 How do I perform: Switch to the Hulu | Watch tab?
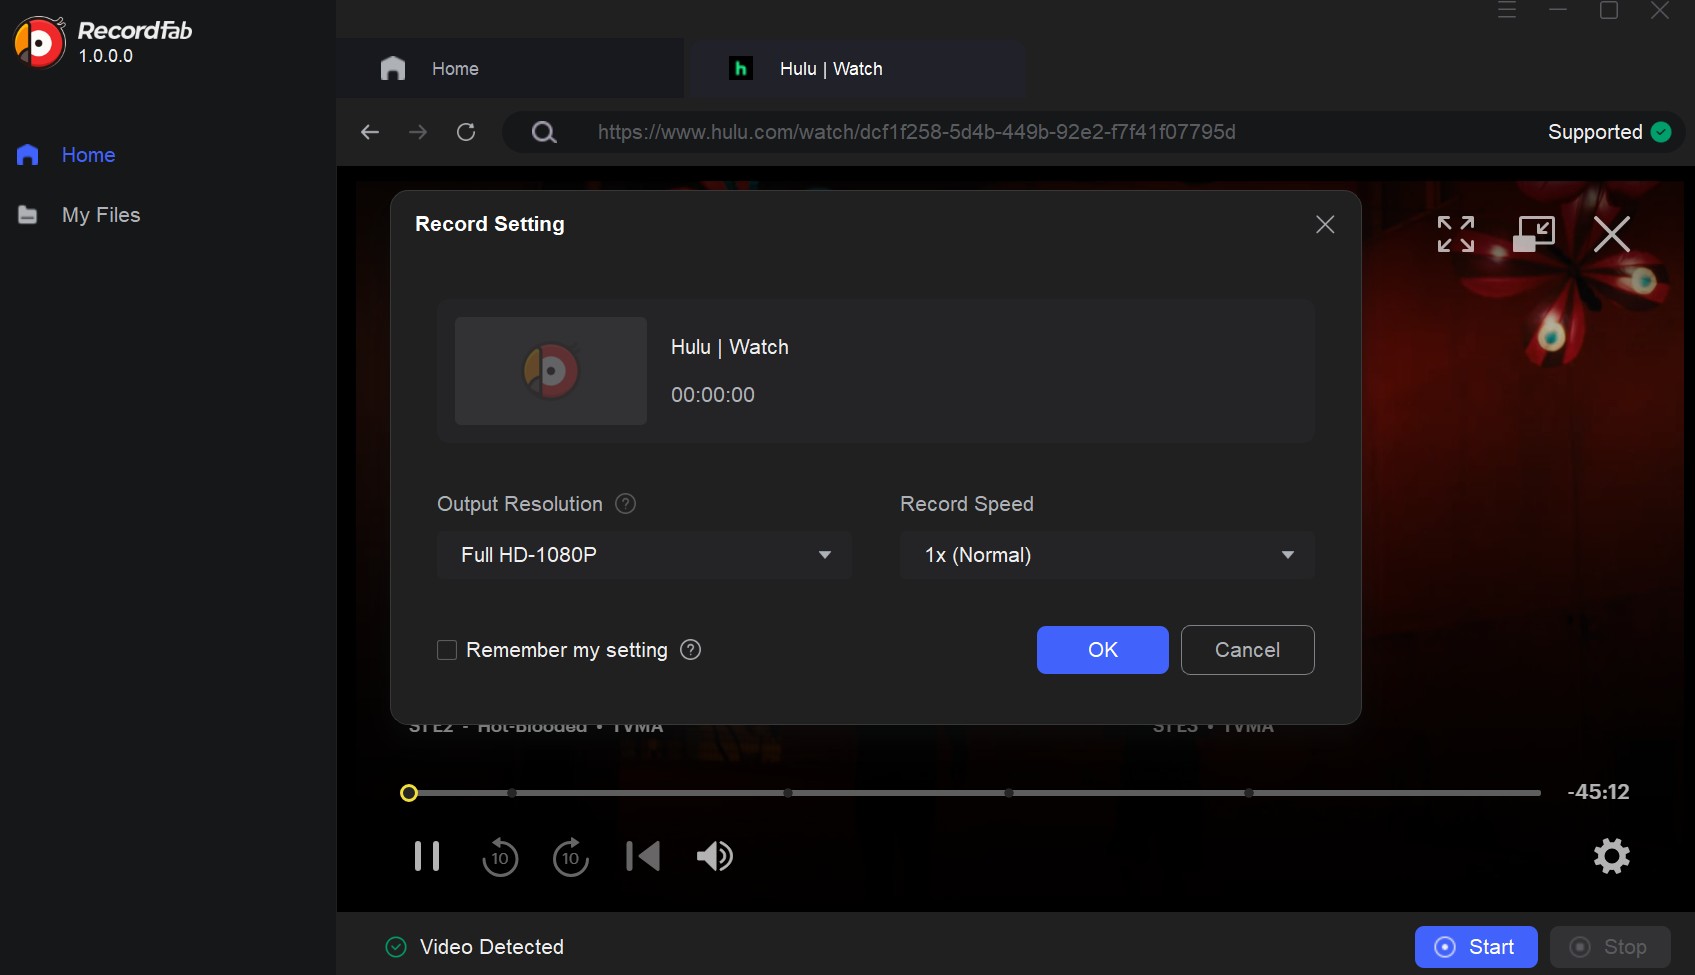856,69
